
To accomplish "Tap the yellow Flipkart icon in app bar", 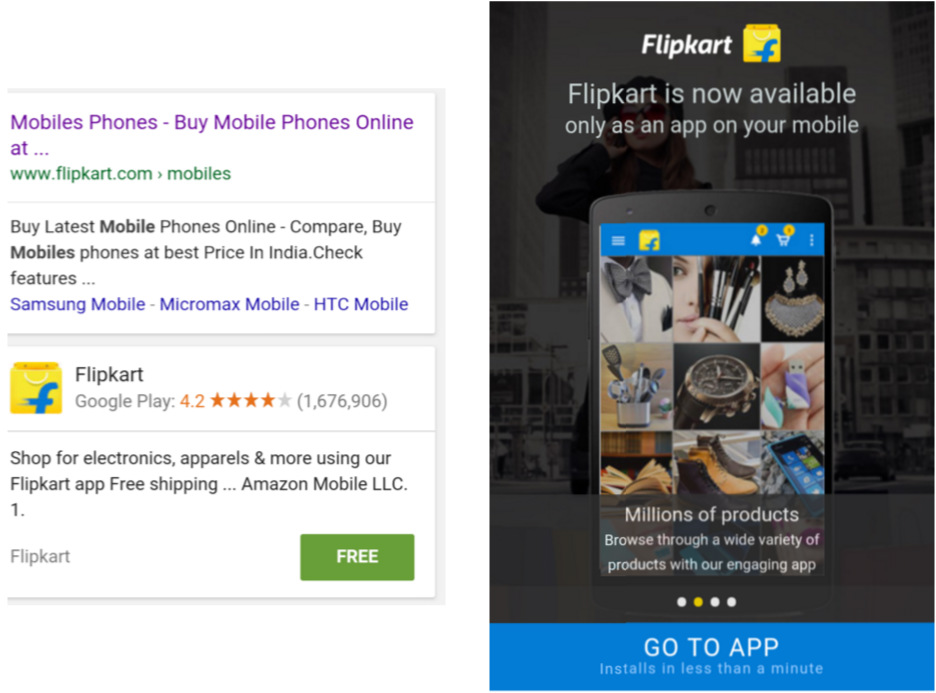I will [649, 241].
